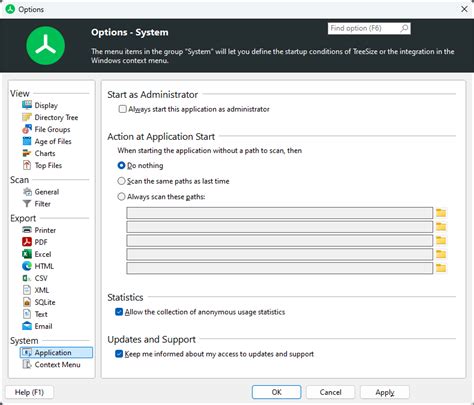Browse folder for second scan path
The width and height of the screenshot is (474, 405).
pyautogui.click(x=441, y=227)
